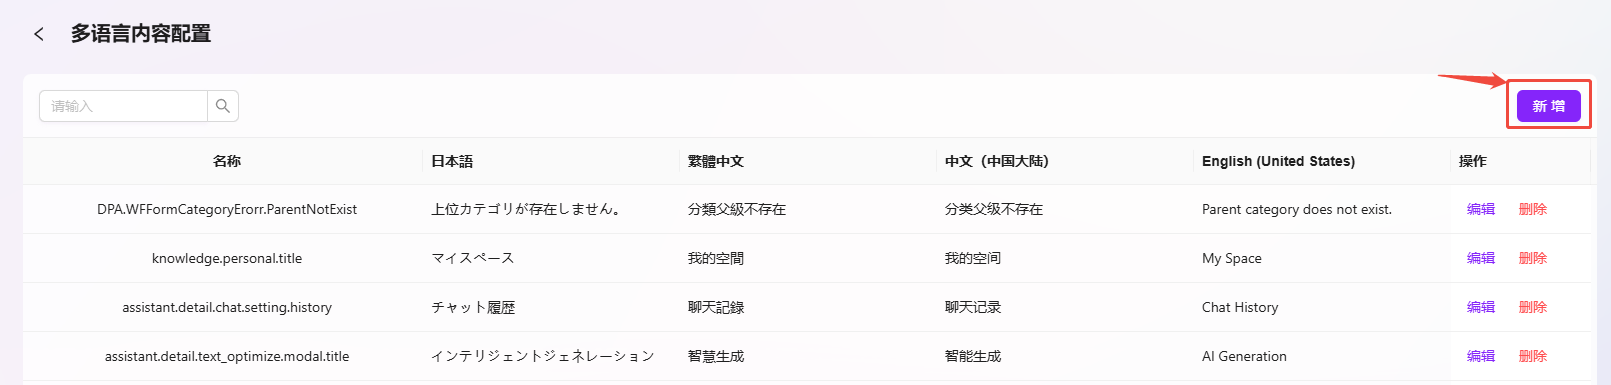This screenshot has width=1611, height=385.
Task: Focus the 请输入 search field
Action: pos(123,106)
